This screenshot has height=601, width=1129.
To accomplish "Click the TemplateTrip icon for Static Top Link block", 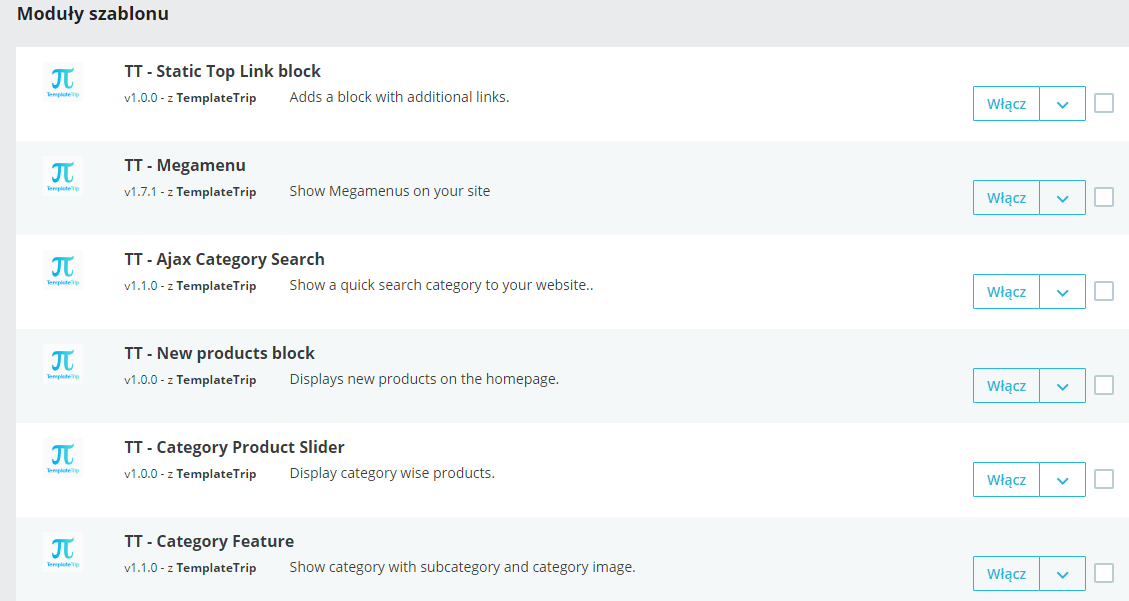I will (62, 82).
